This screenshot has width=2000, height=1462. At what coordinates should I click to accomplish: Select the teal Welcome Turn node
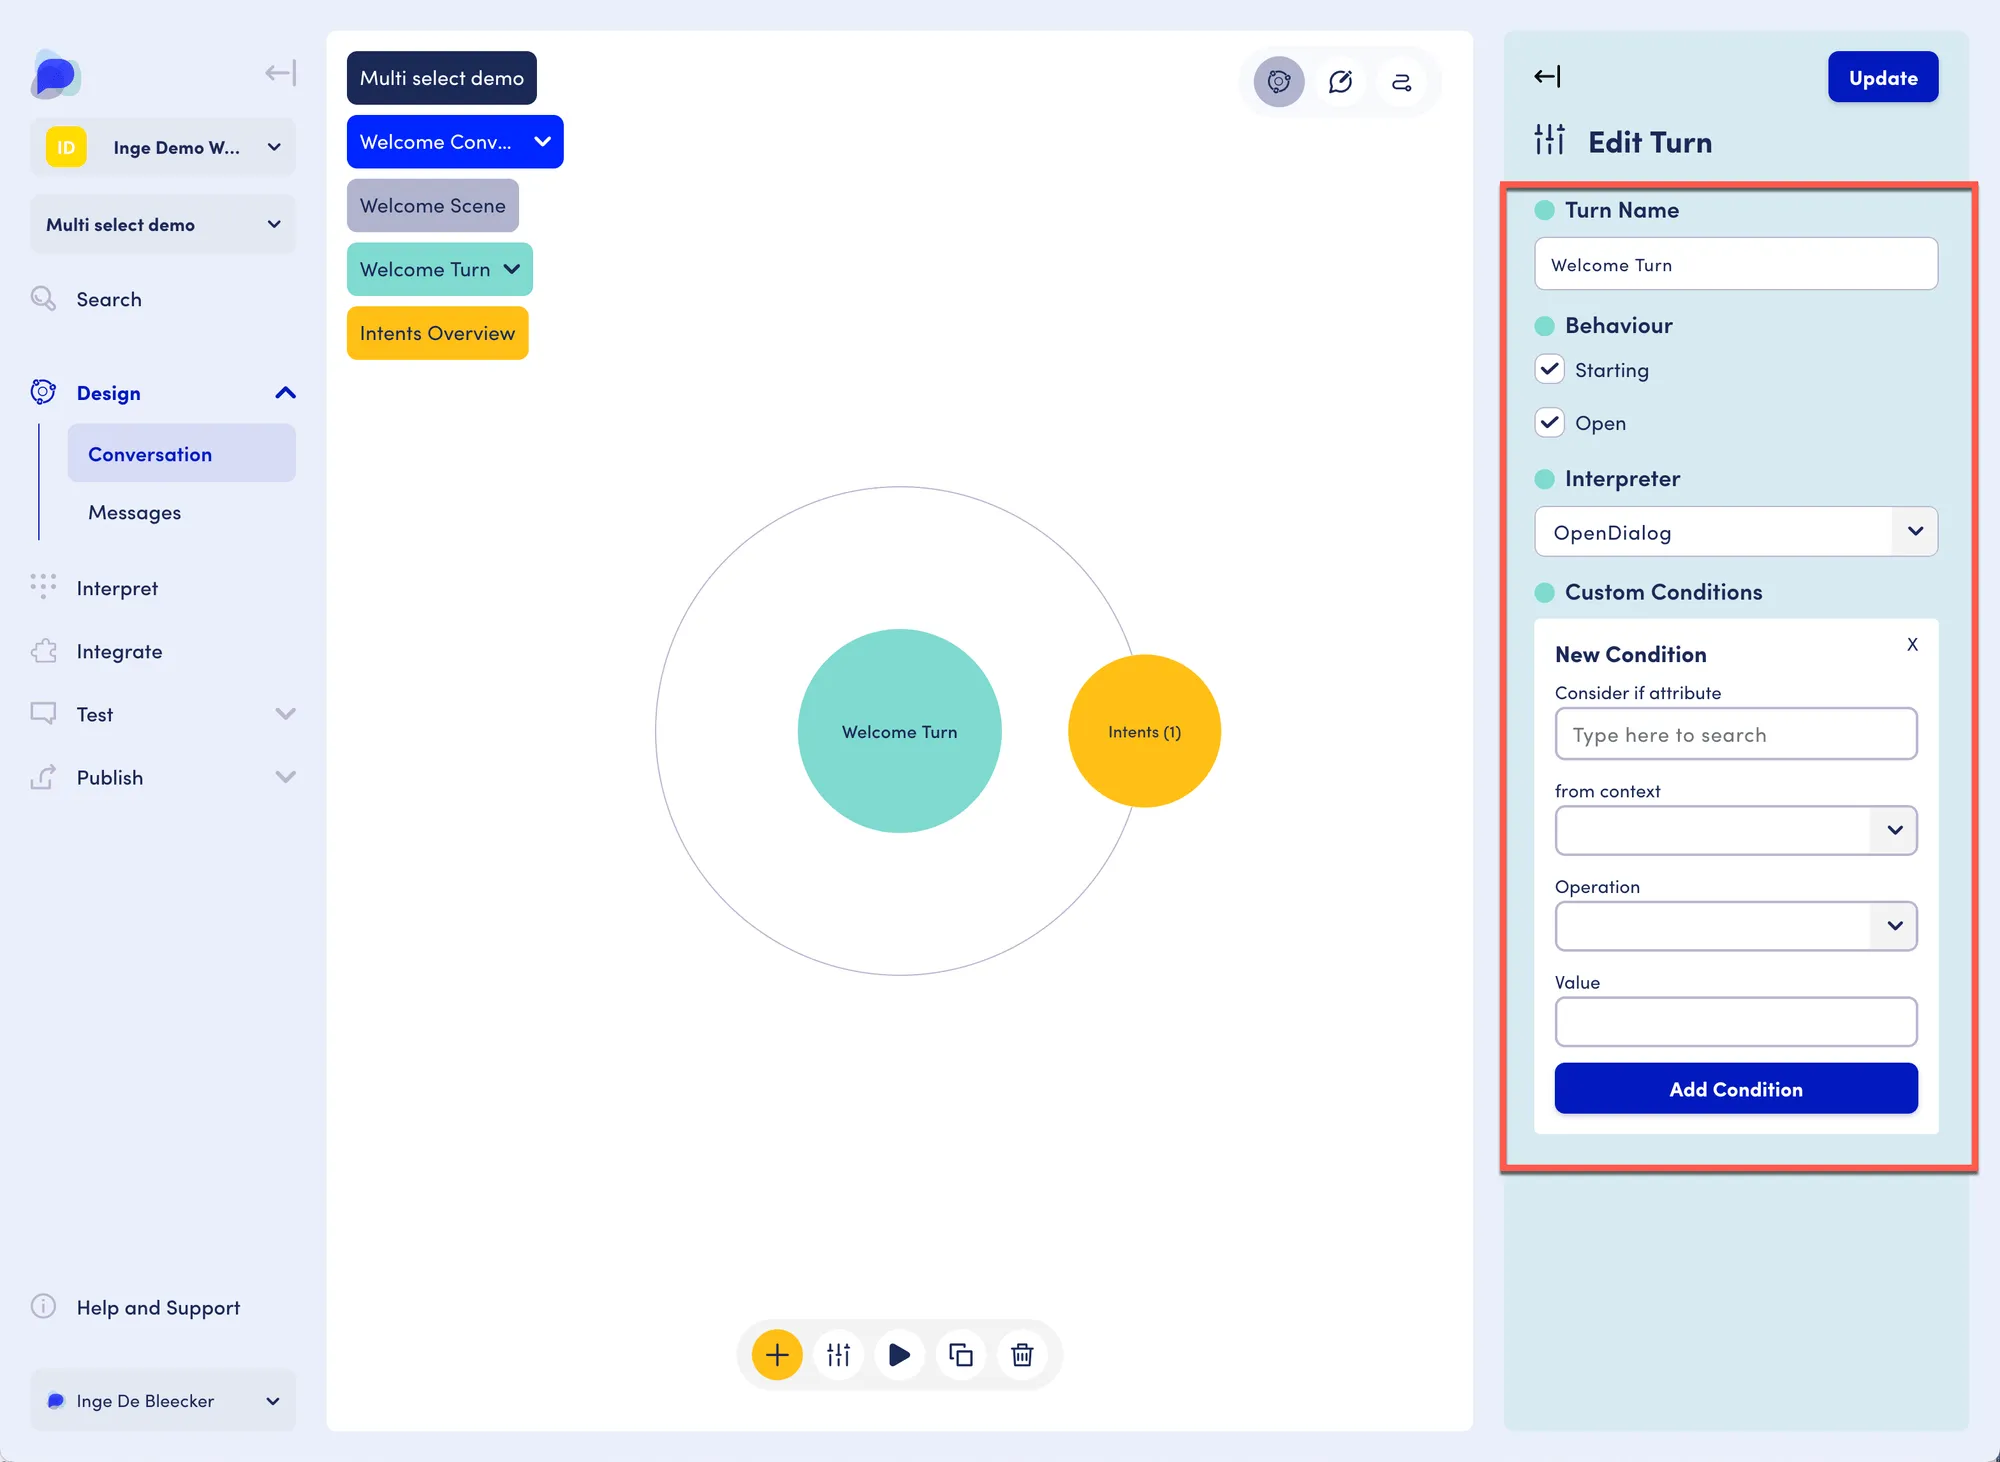tap(900, 731)
